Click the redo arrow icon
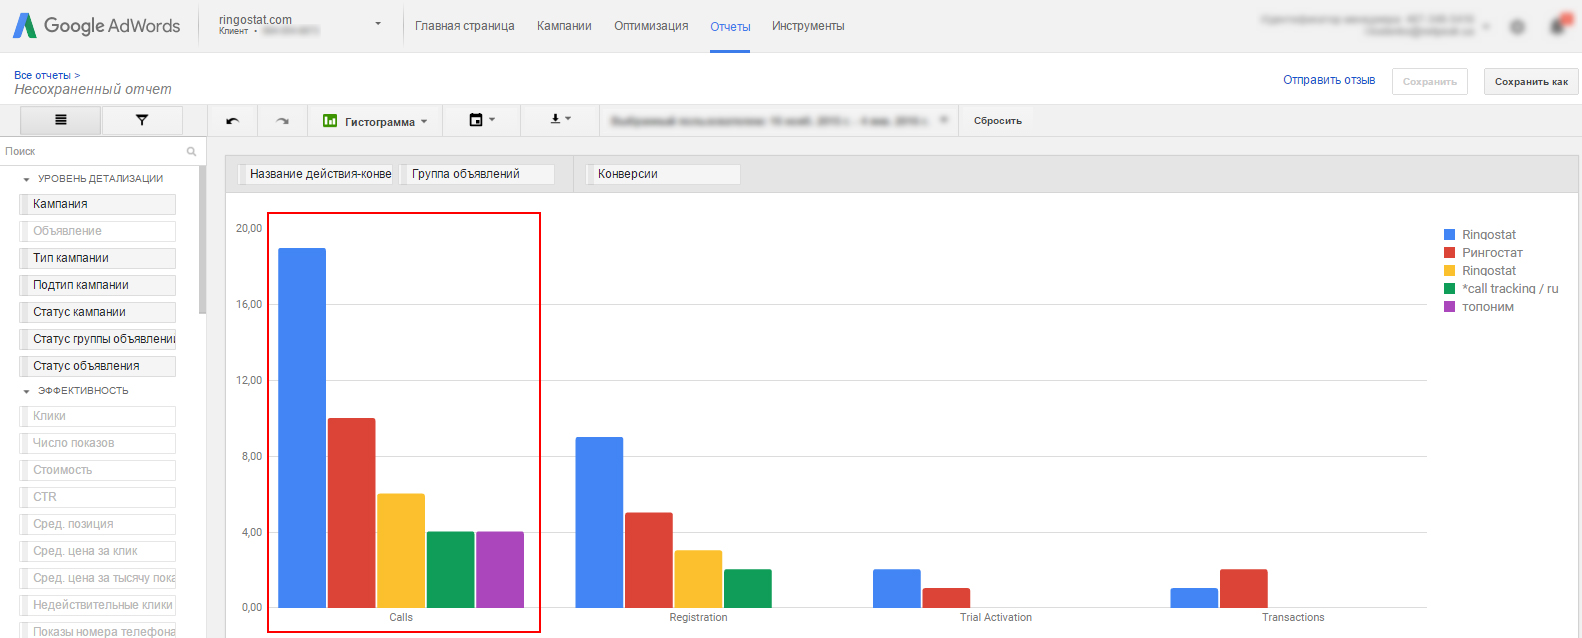The height and width of the screenshot is (638, 1582). (x=282, y=121)
